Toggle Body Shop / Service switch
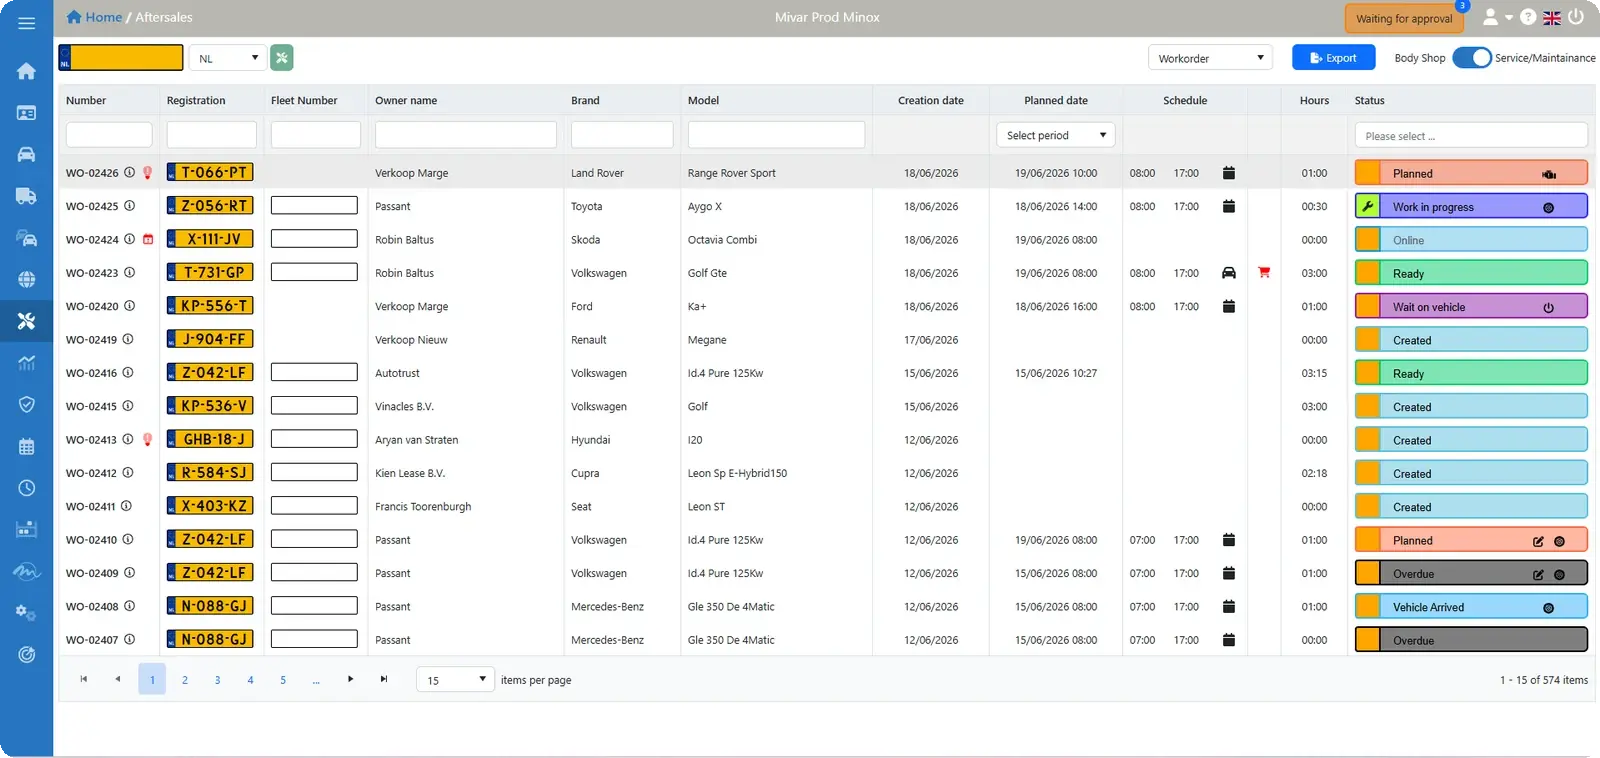The width and height of the screenshot is (1600, 758). tap(1472, 58)
